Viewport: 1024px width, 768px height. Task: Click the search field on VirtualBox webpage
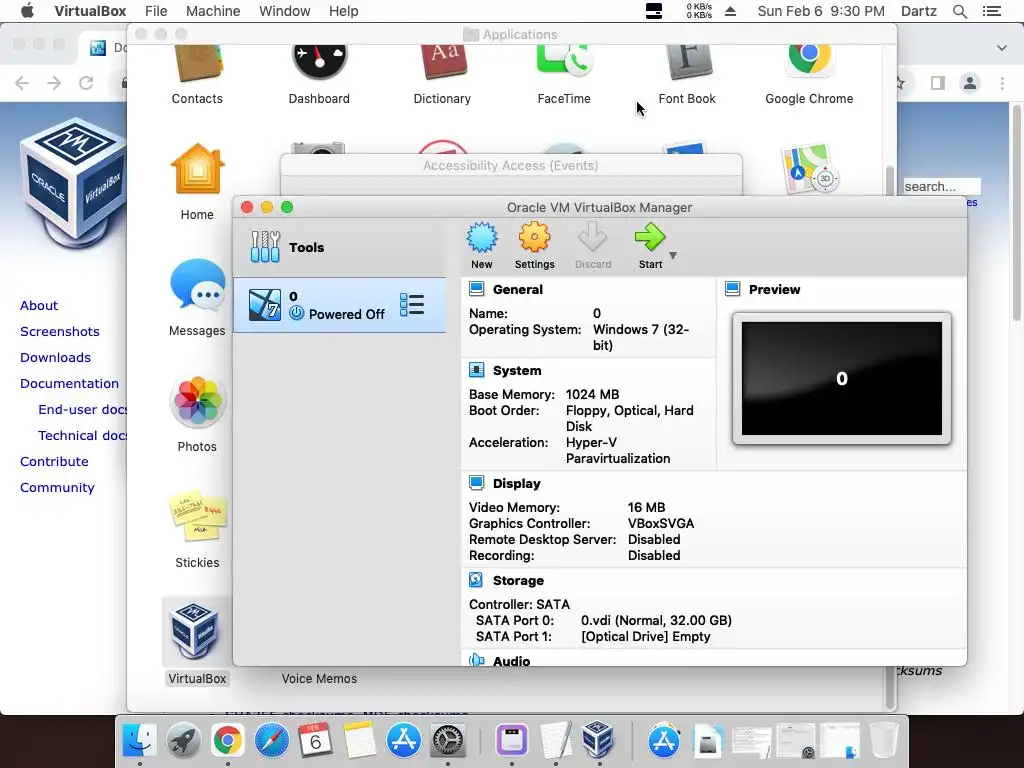click(x=942, y=186)
